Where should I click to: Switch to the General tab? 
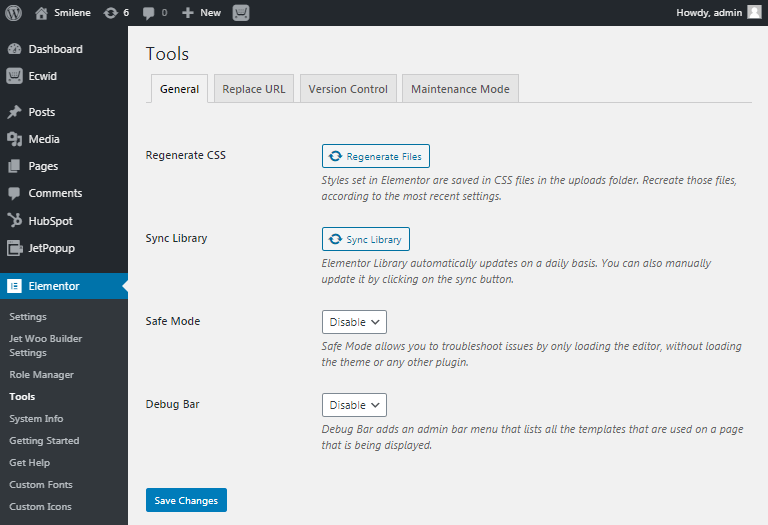click(179, 89)
